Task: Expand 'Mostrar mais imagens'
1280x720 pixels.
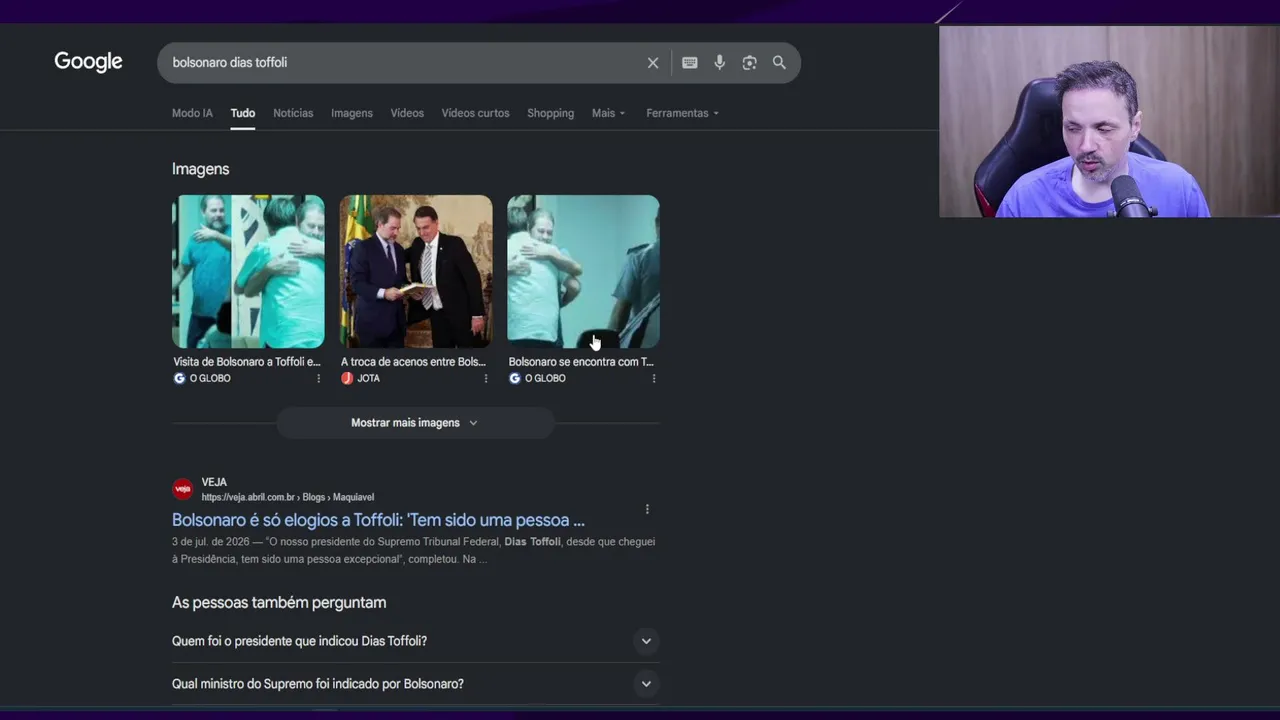Action: point(415,423)
